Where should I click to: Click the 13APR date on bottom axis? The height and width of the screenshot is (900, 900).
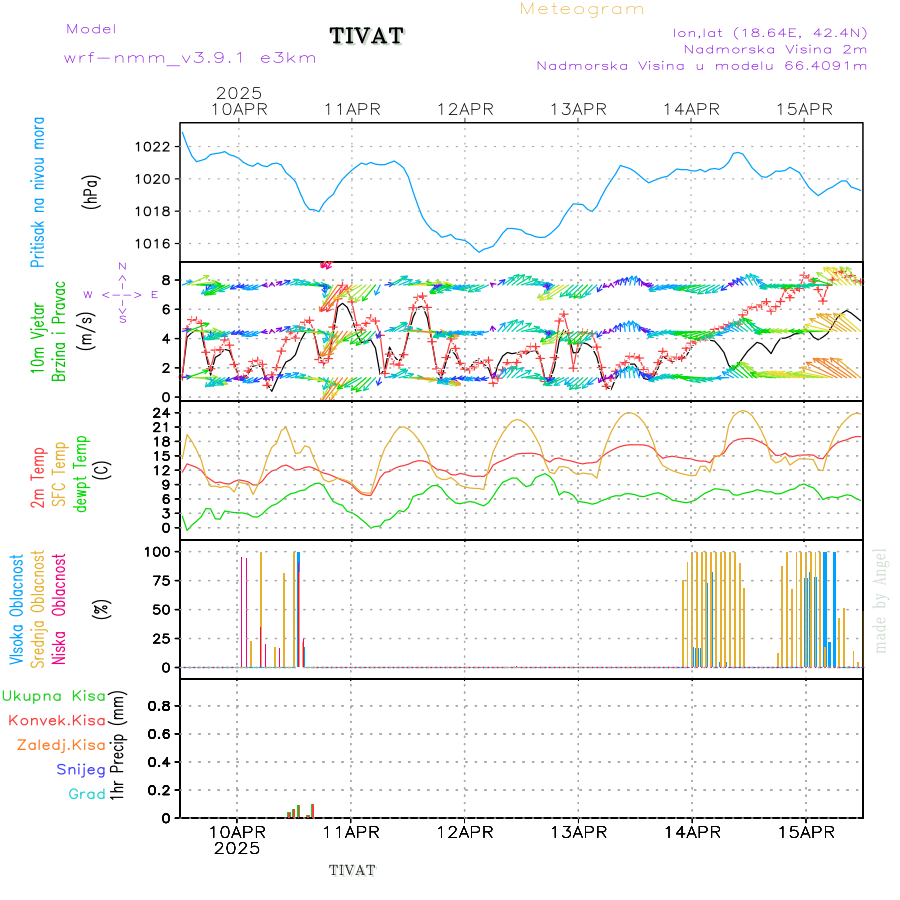pyautogui.click(x=578, y=831)
